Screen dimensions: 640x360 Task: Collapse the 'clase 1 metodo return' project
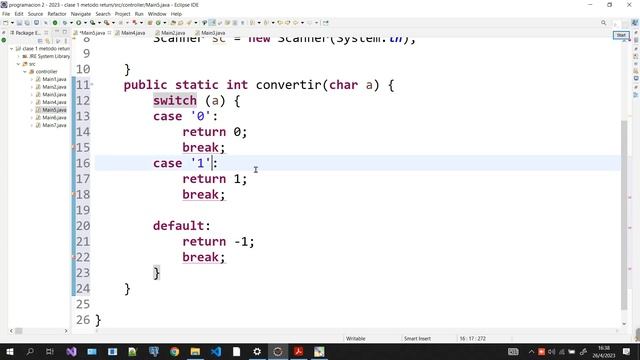12,49
